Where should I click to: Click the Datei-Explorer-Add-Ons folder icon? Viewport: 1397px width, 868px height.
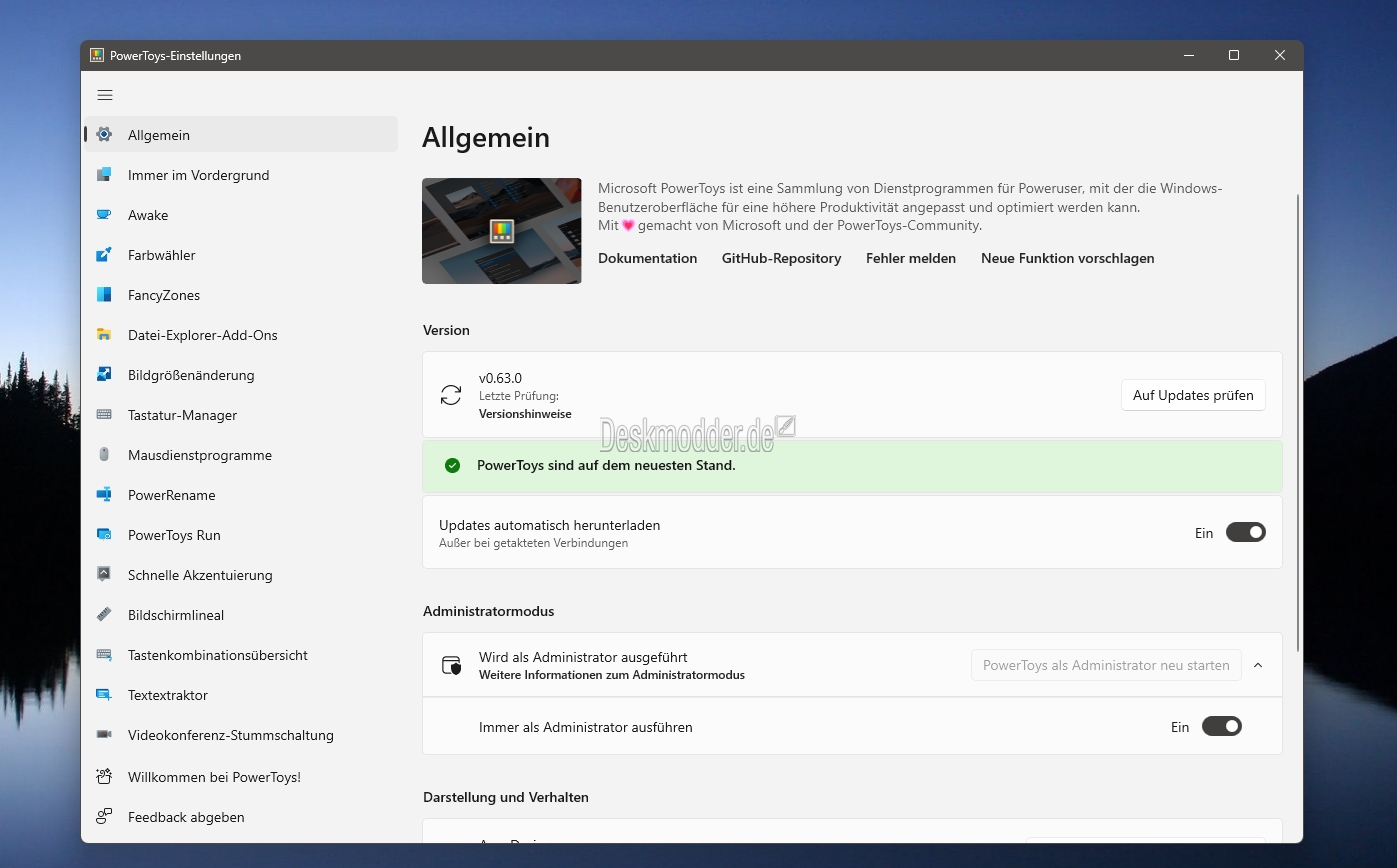104,335
